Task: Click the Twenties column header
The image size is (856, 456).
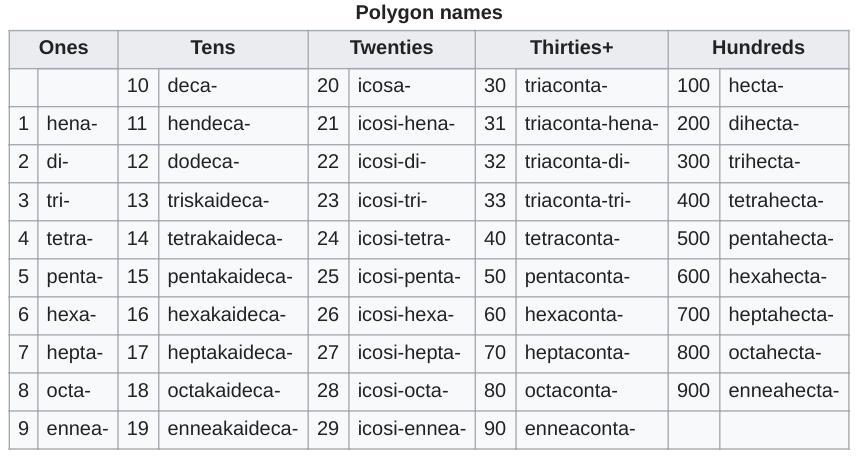Action: click(391, 48)
